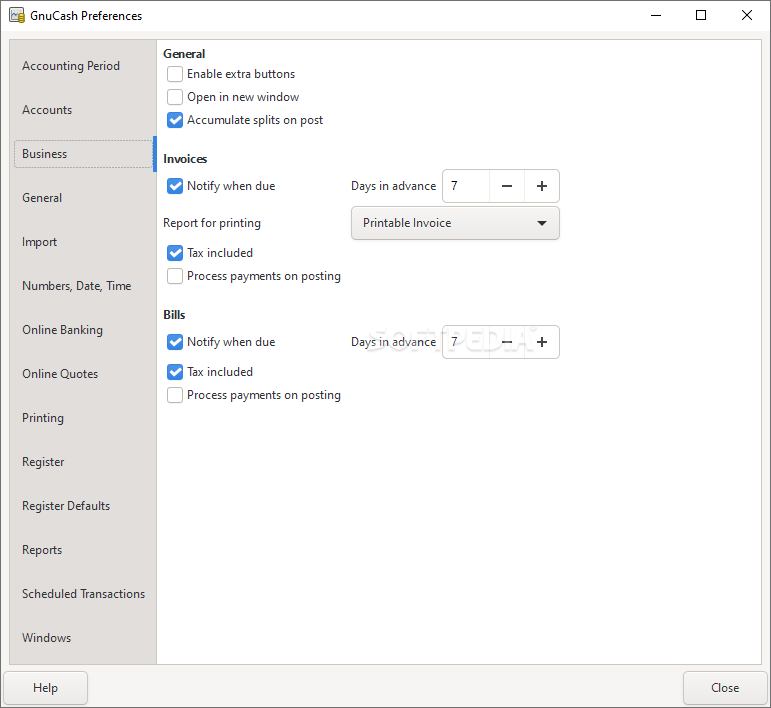Viewport: 771px width, 708px height.
Task: Click Bills days in advance input field
Action: click(466, 342)
